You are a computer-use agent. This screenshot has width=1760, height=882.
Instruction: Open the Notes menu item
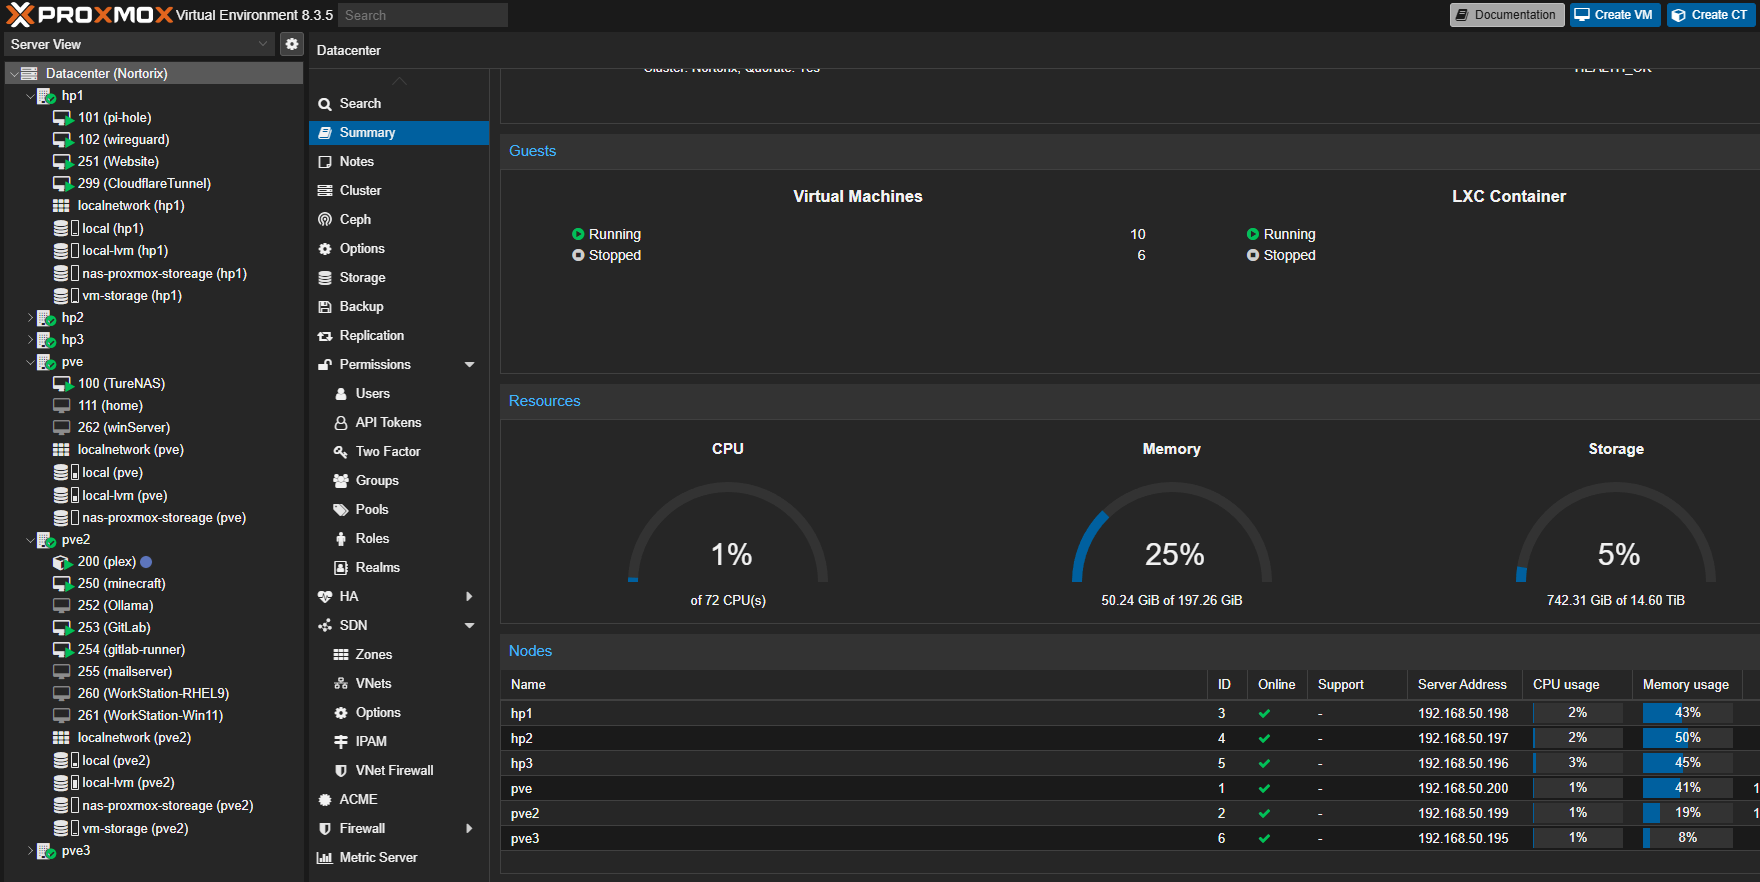tap(399, 162)
